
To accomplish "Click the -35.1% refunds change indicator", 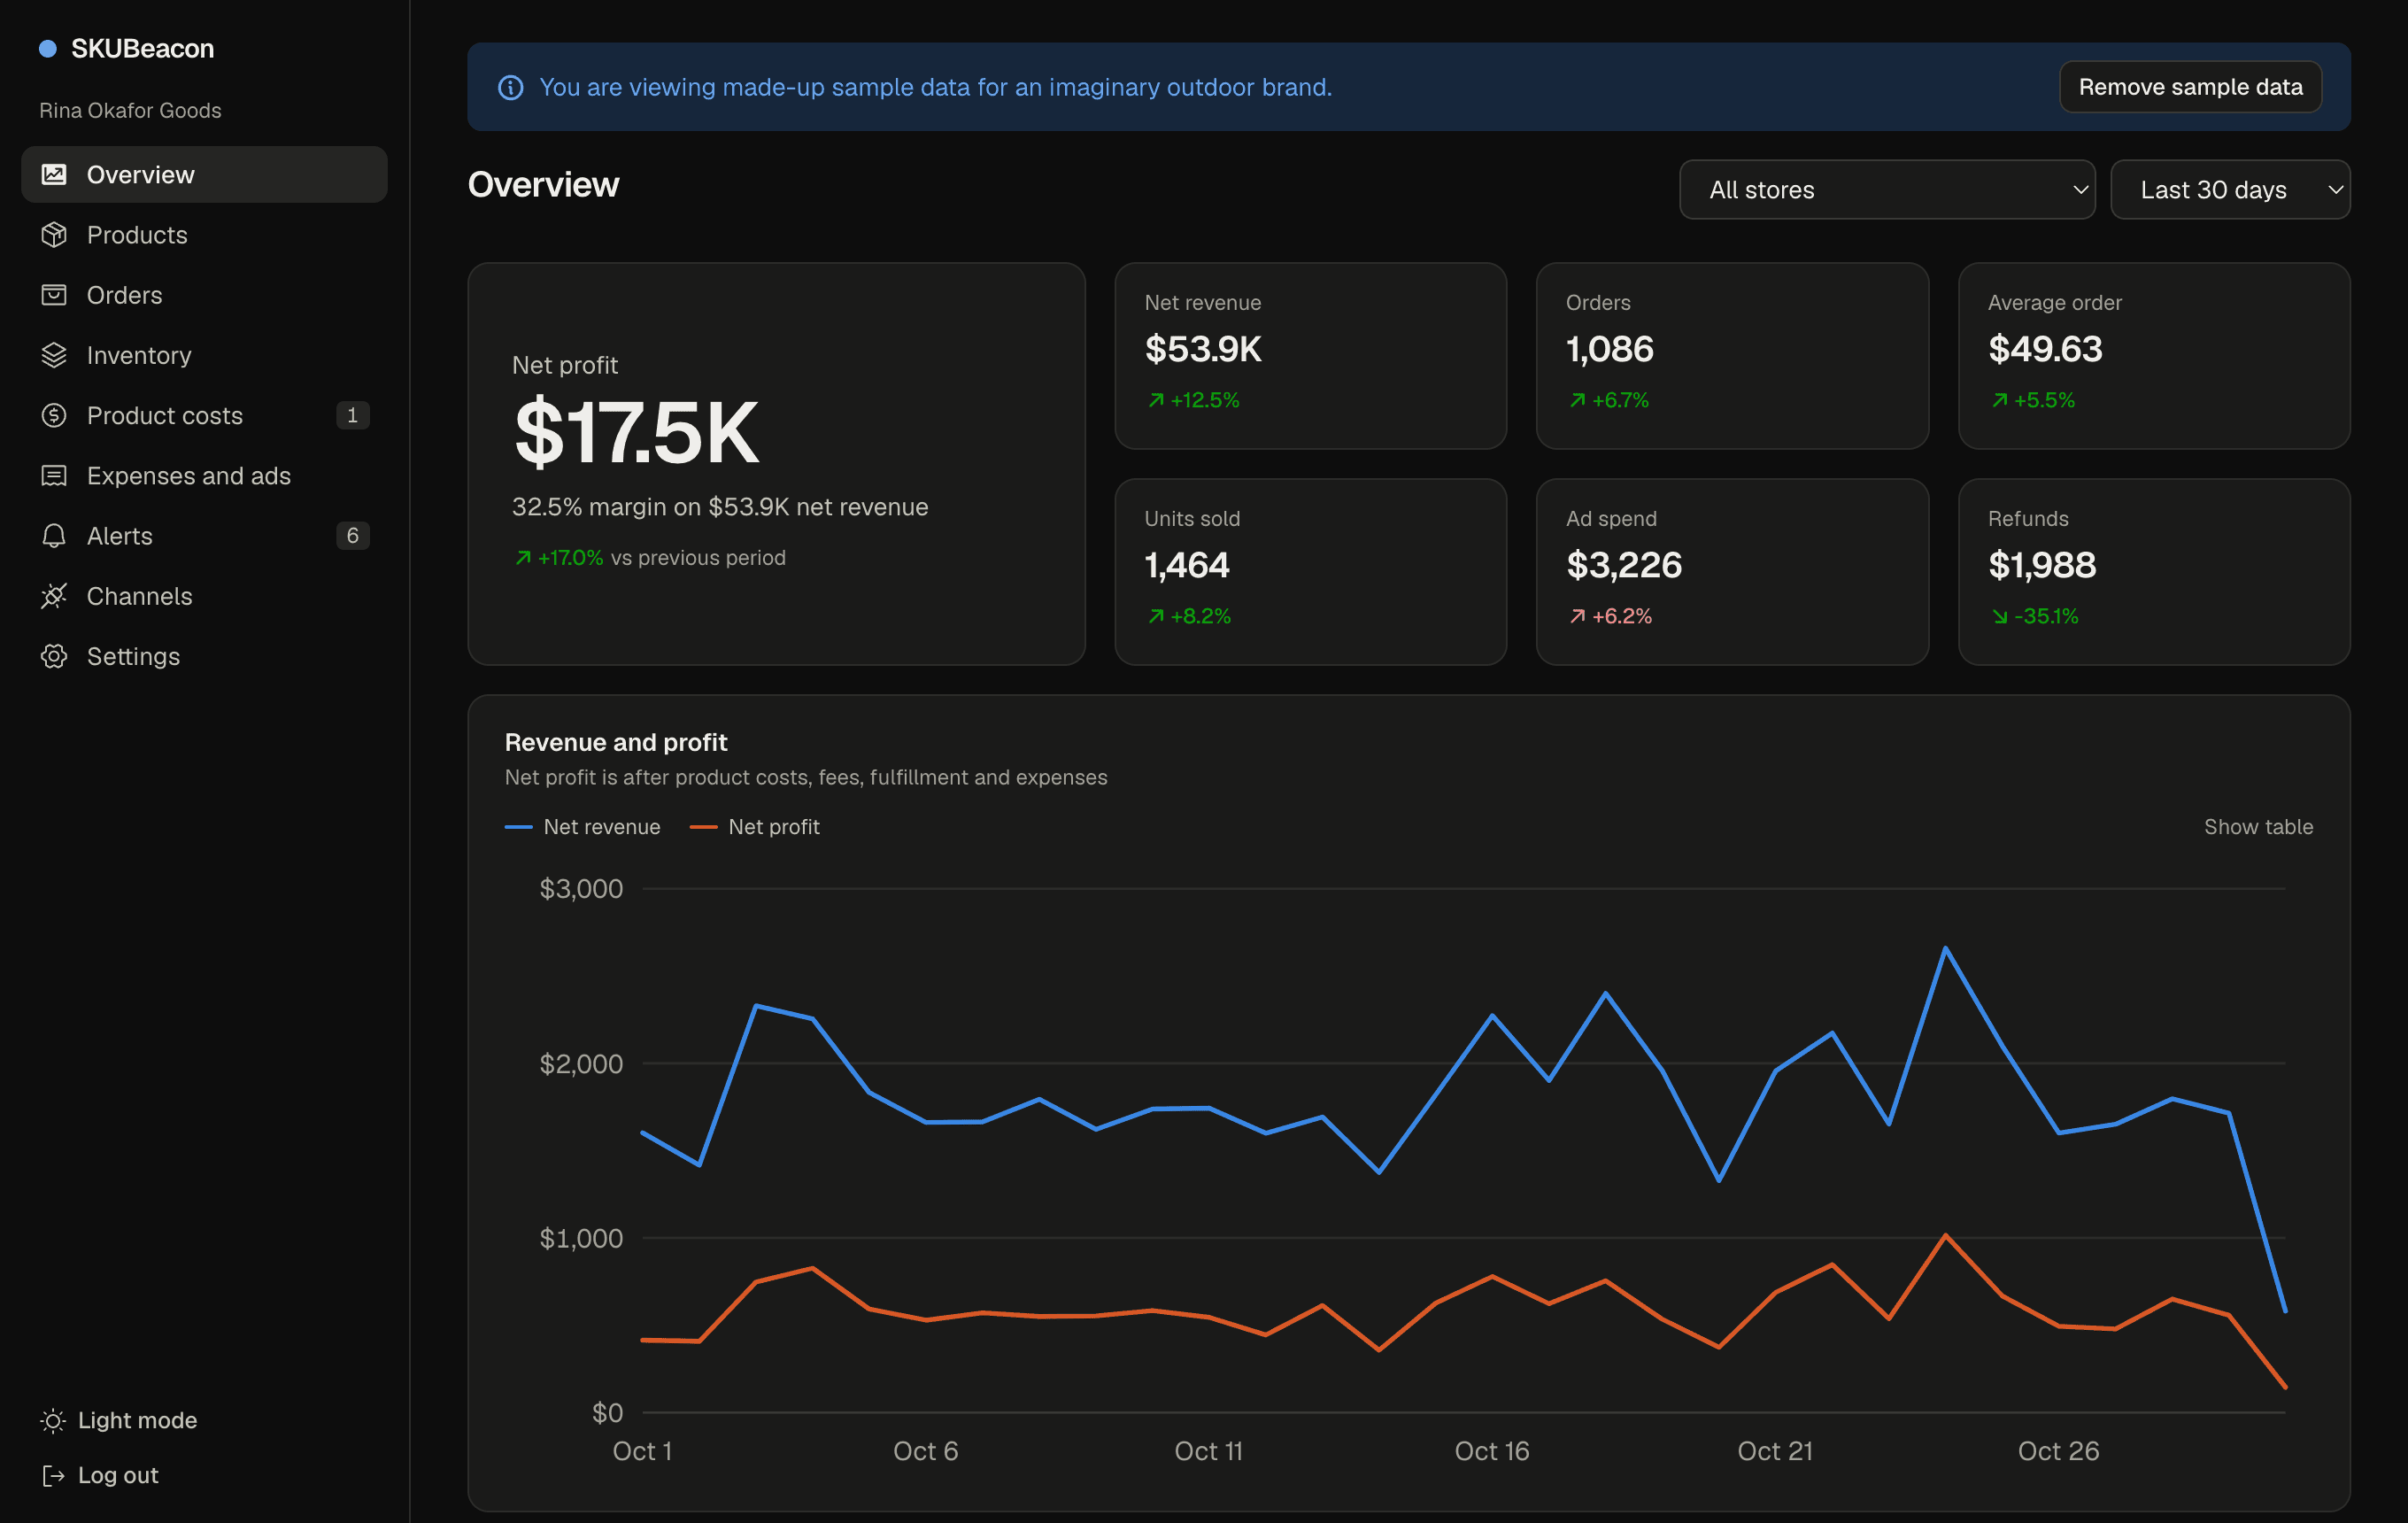I will point(2034,616).
